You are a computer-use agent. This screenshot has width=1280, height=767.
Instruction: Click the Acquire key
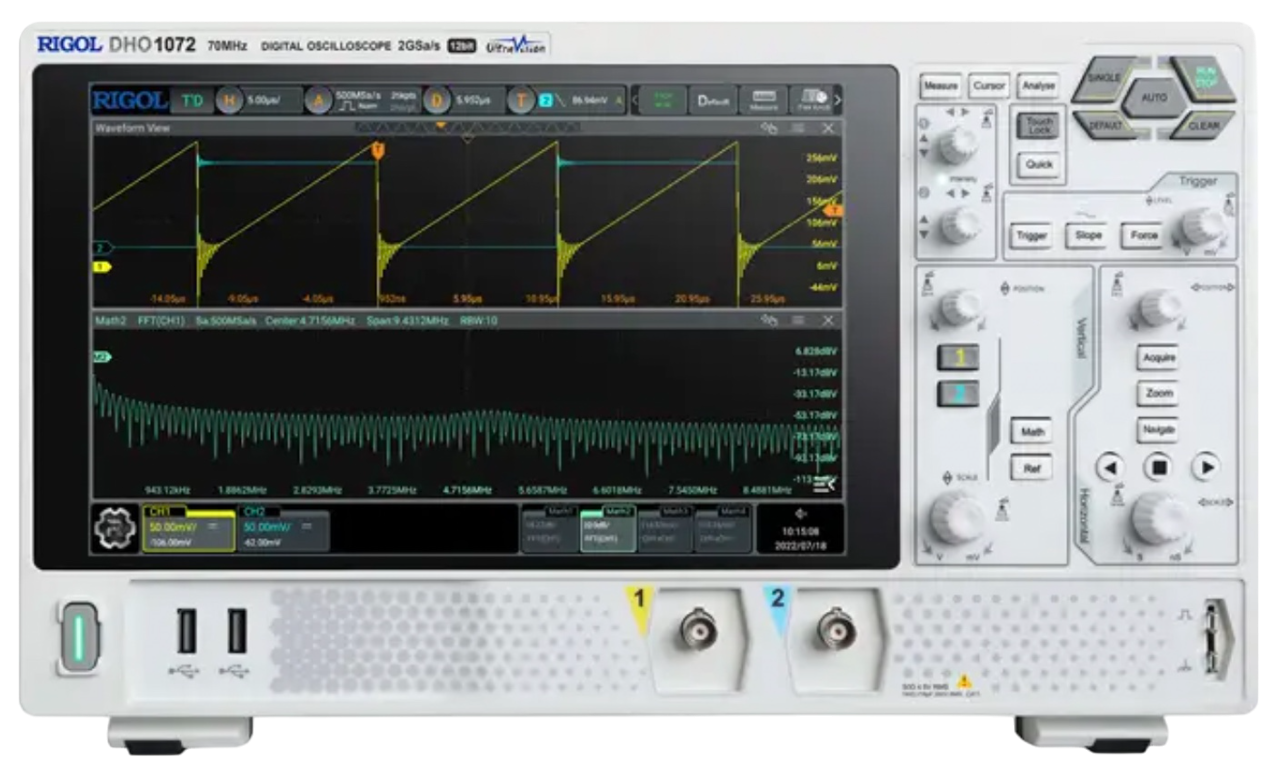coord(1158,358)
